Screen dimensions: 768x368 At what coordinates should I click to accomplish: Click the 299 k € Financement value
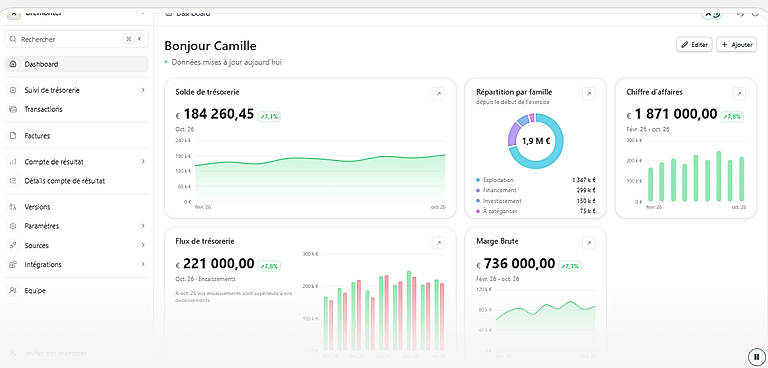(x=586, y=190)
